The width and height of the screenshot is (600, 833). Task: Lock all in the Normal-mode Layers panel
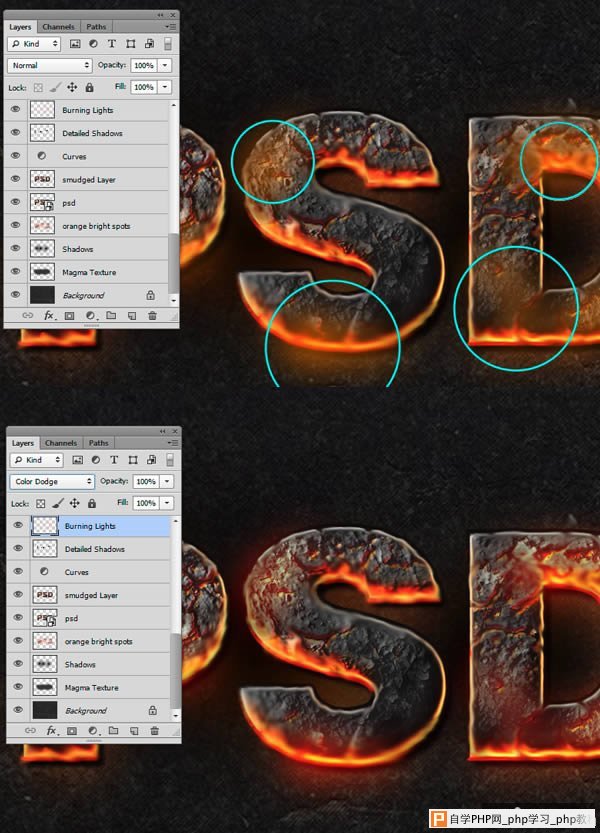point(89,87)
